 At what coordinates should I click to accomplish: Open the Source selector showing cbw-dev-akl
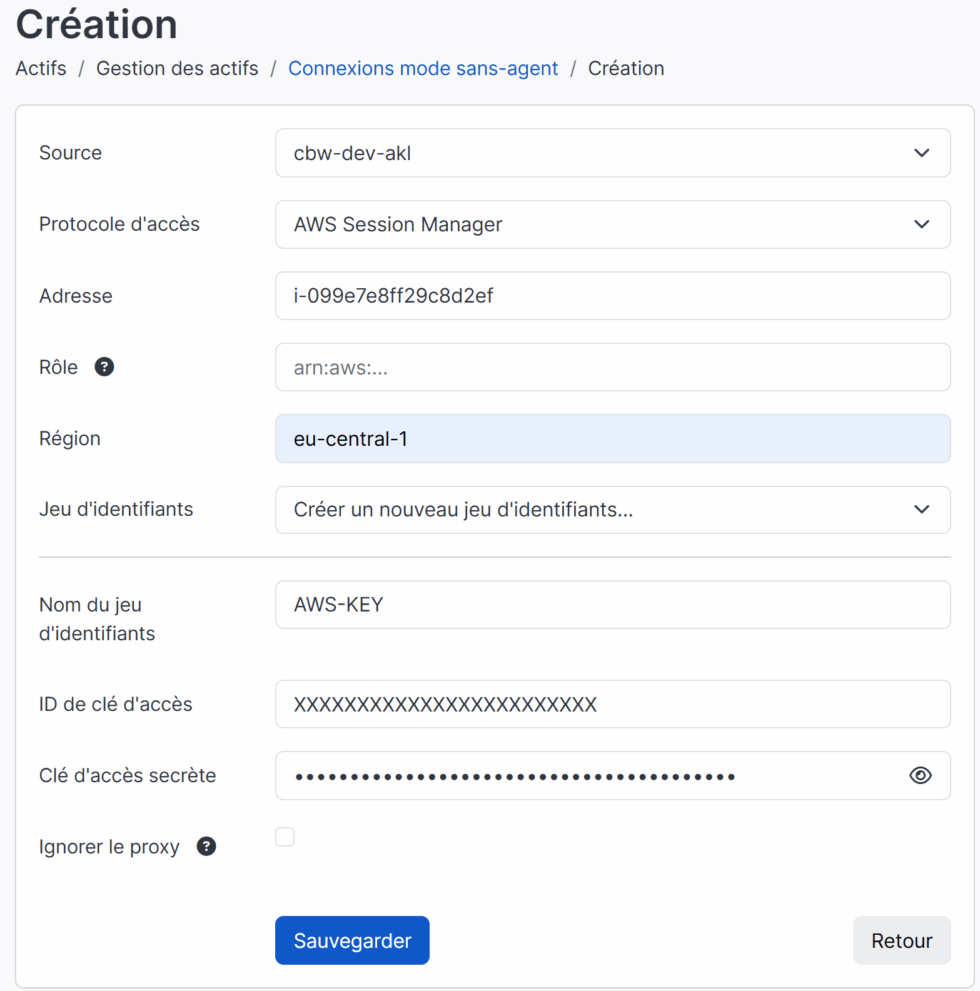612,153
